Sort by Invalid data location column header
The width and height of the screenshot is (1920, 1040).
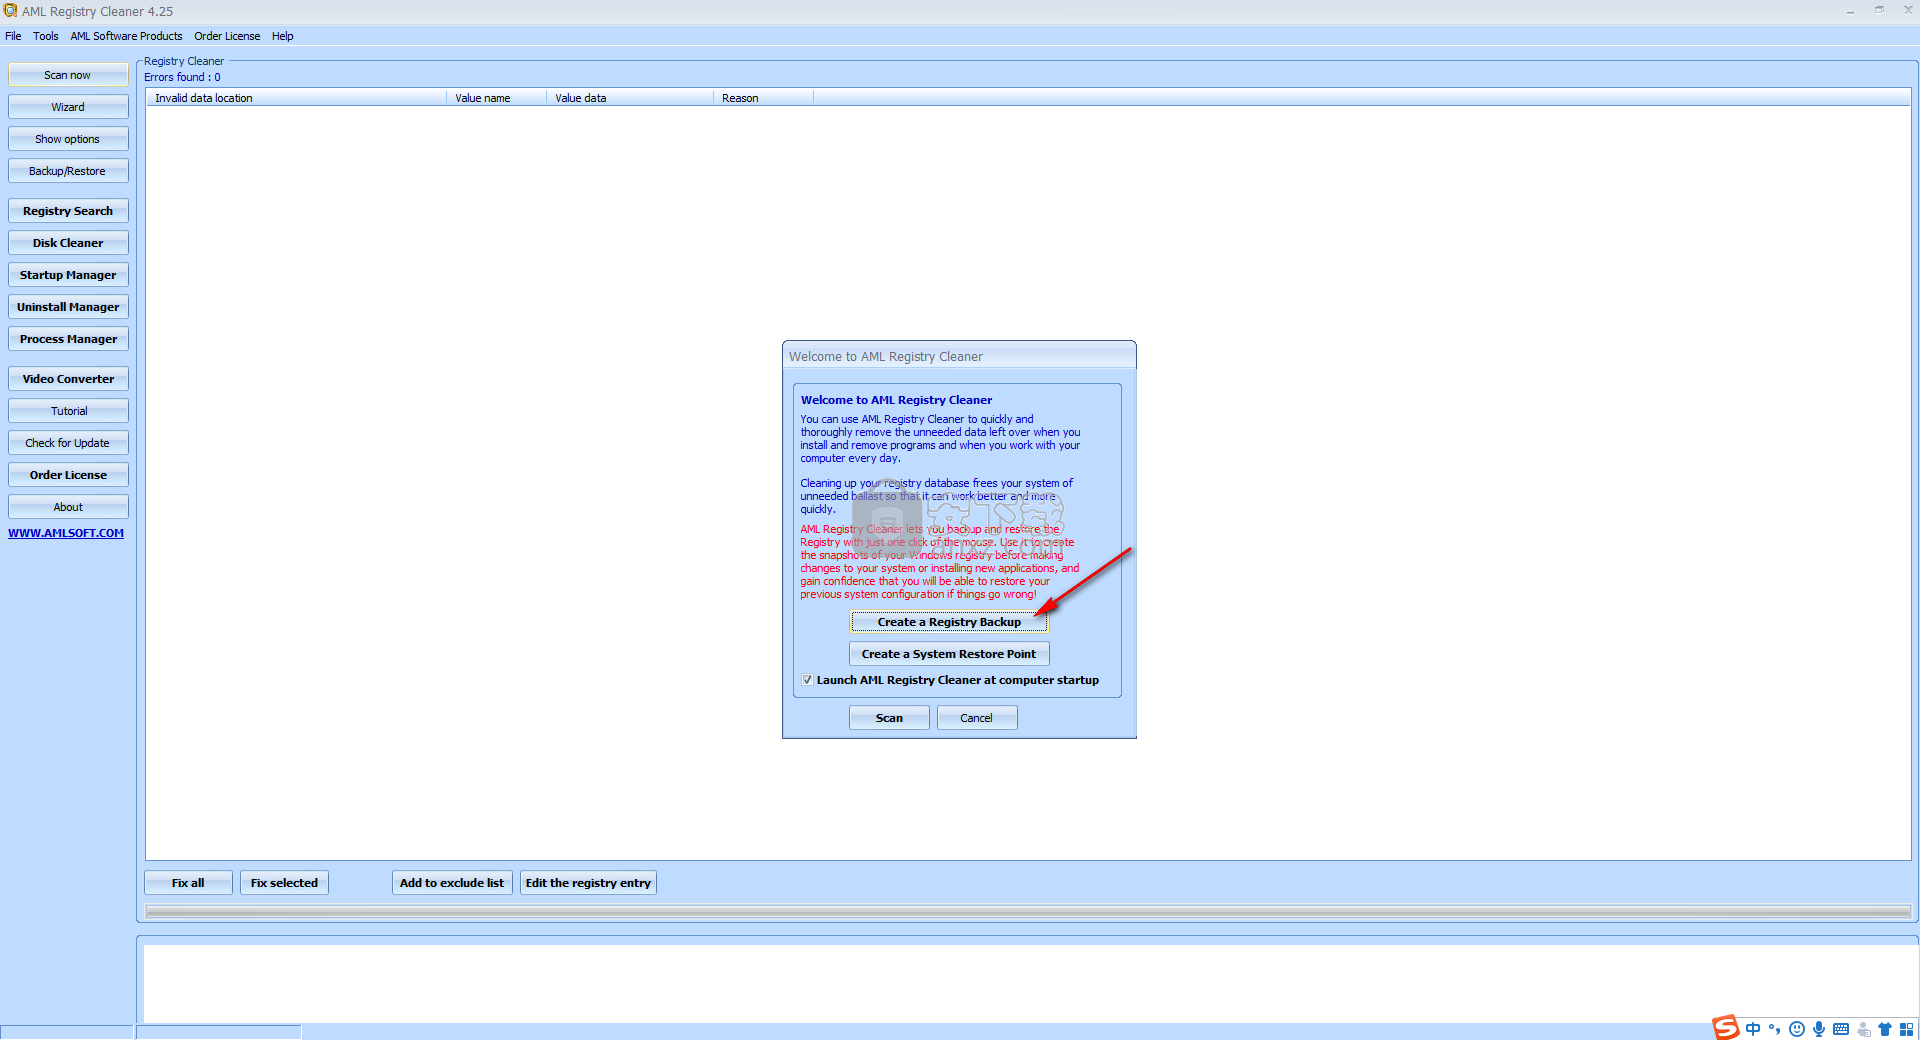[x=296, y=98]
